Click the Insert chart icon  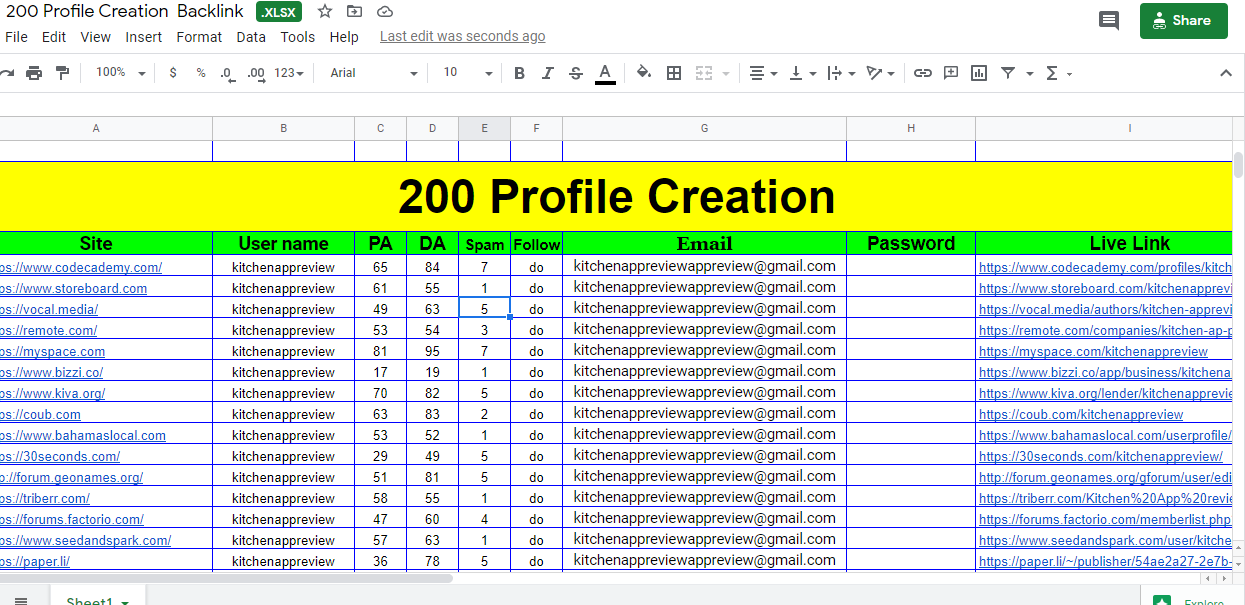pyautogui.click(x=979, y=73)
